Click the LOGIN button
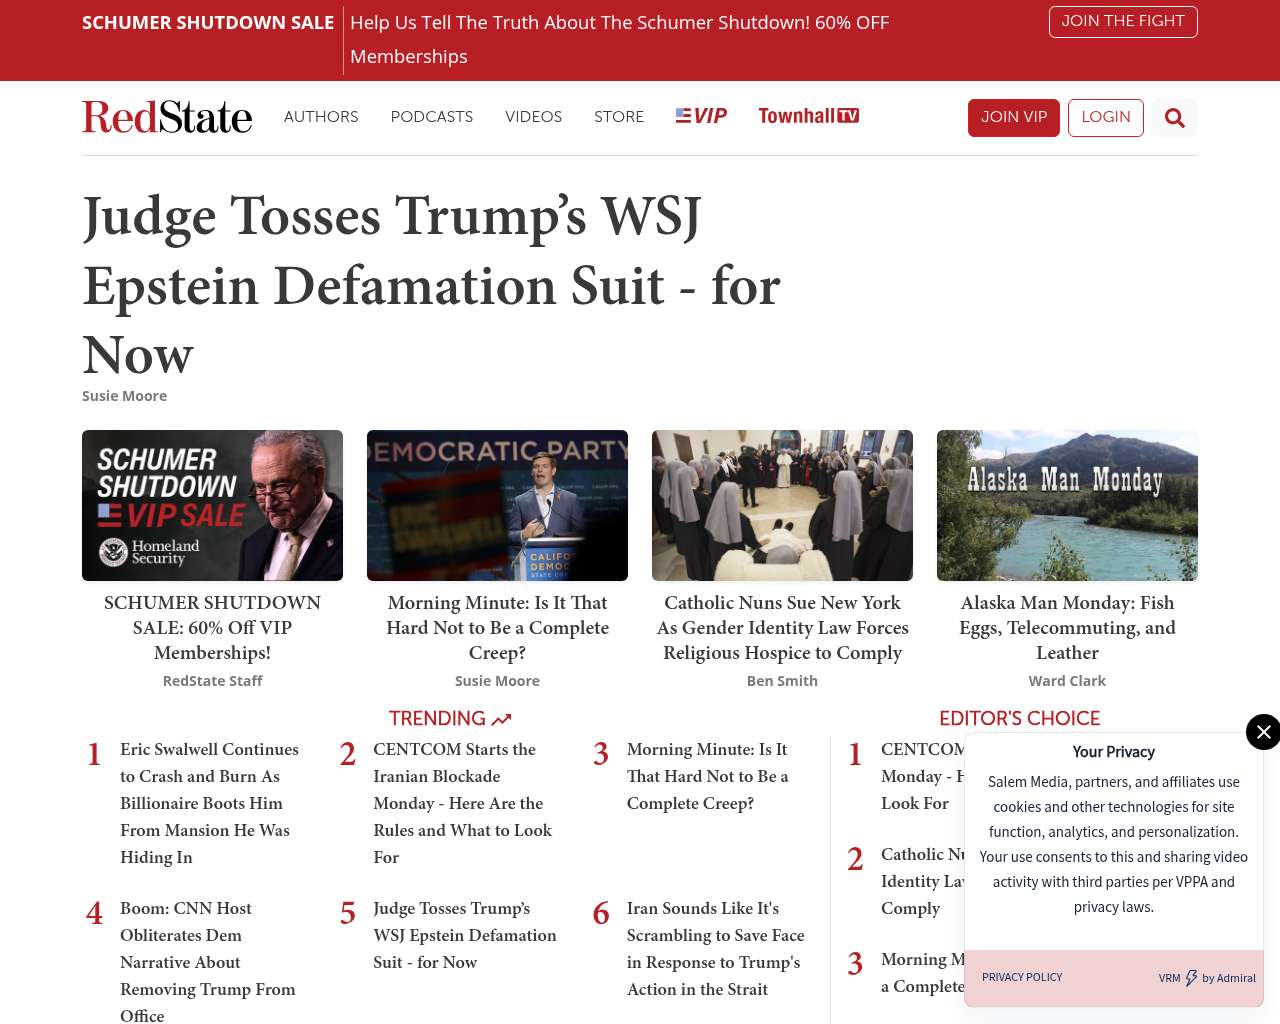The image size is (1280, 1024). click(x=1105, y=117)
